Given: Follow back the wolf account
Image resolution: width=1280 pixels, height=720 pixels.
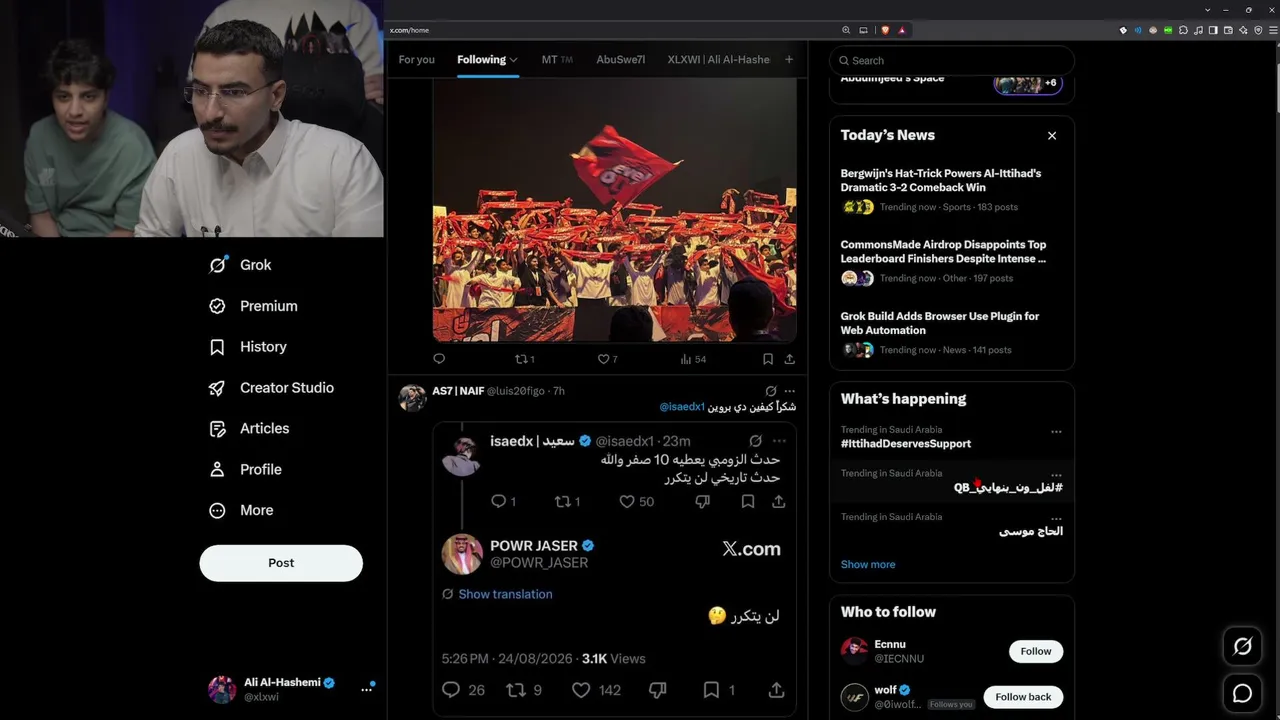Looking at the screenshot, I should point(1023,697).
